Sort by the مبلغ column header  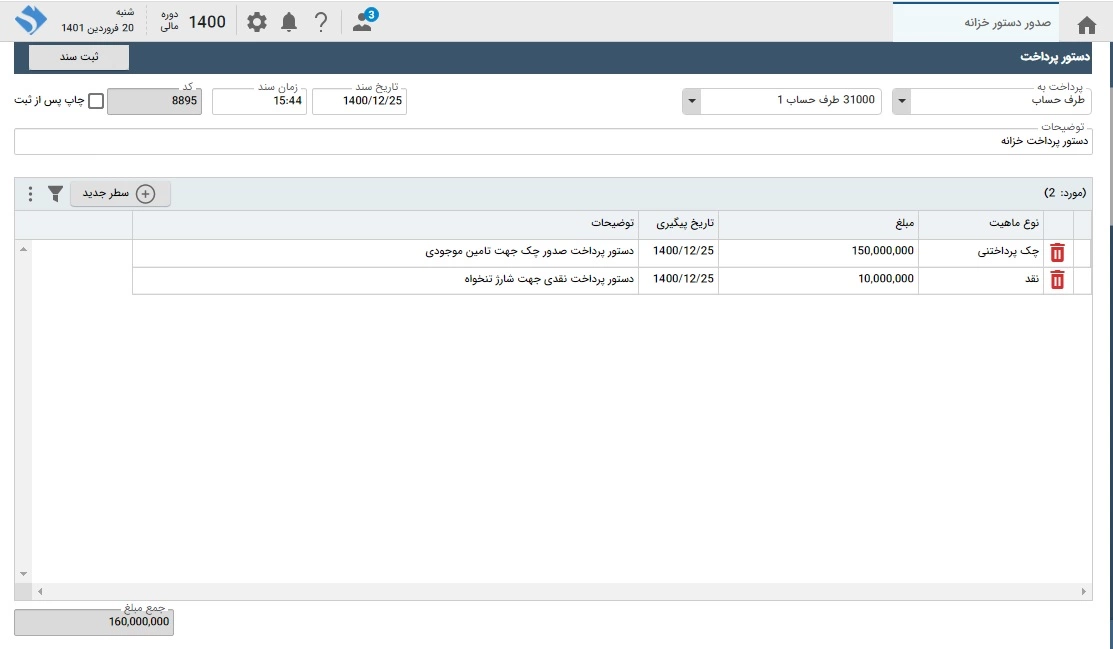818,224
